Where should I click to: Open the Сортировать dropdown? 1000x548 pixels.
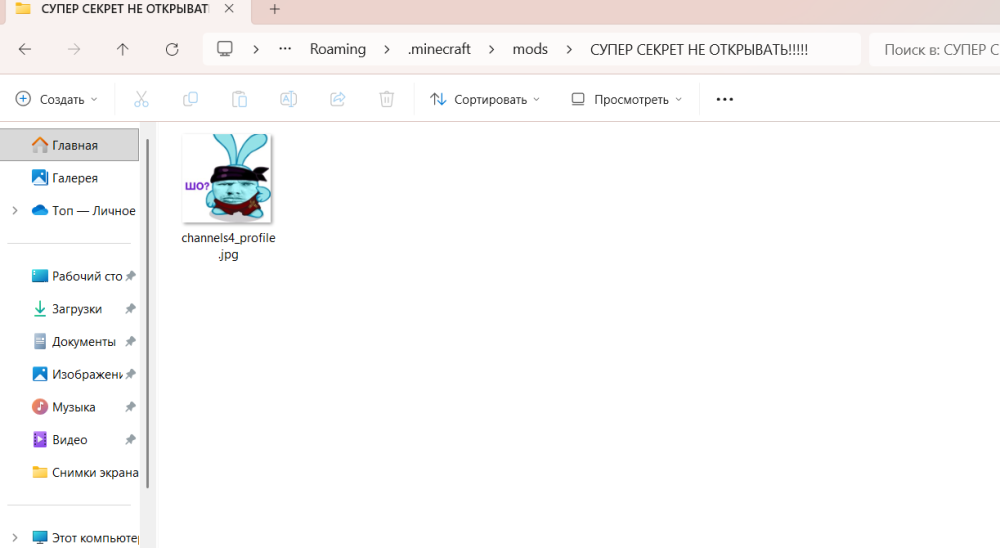coord(485,99)
